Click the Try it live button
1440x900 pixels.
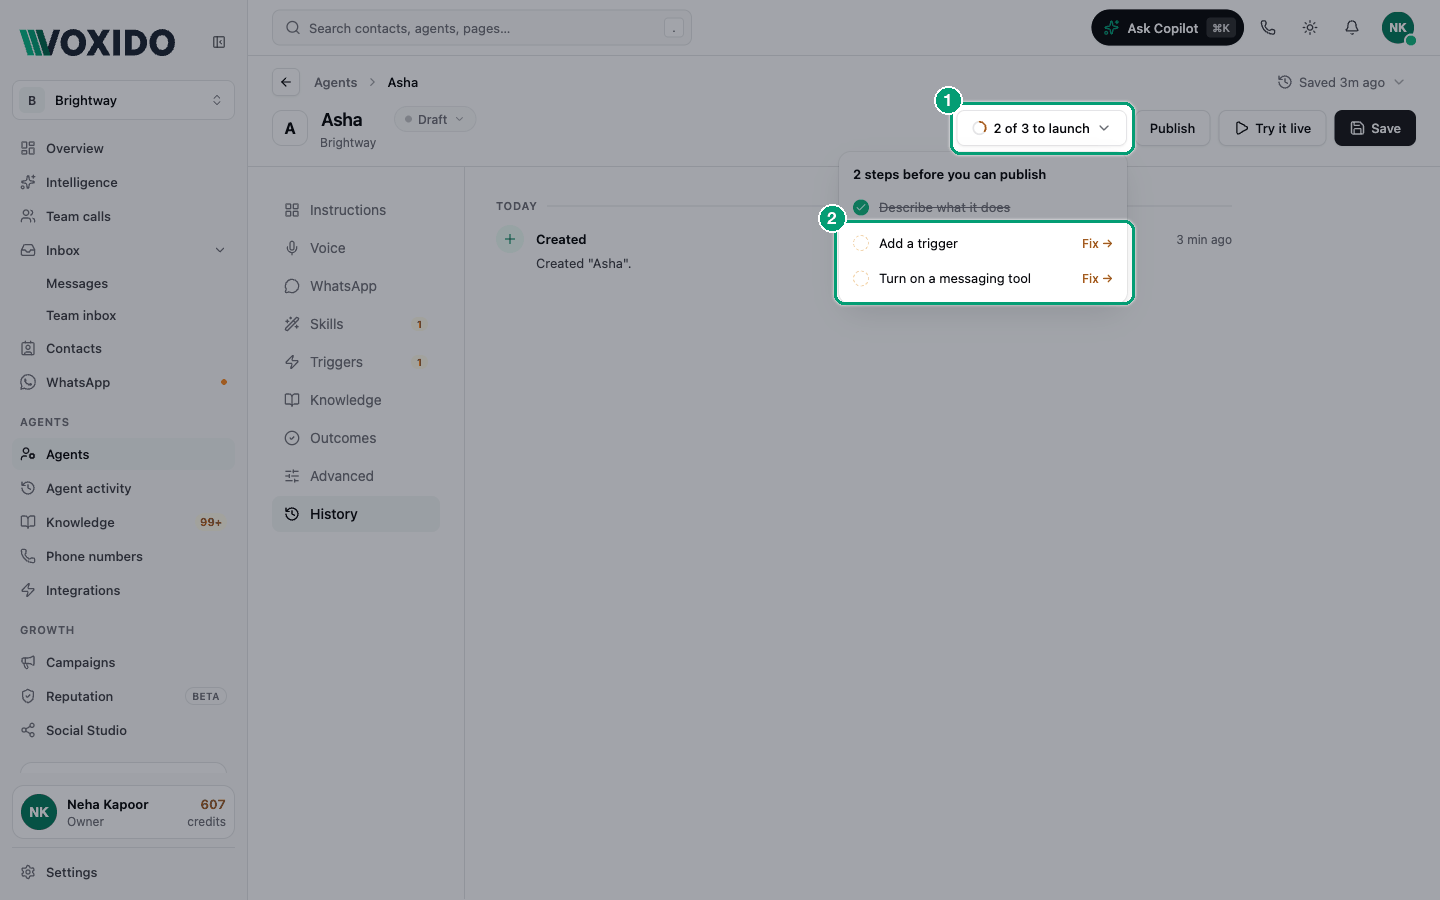1273,128
